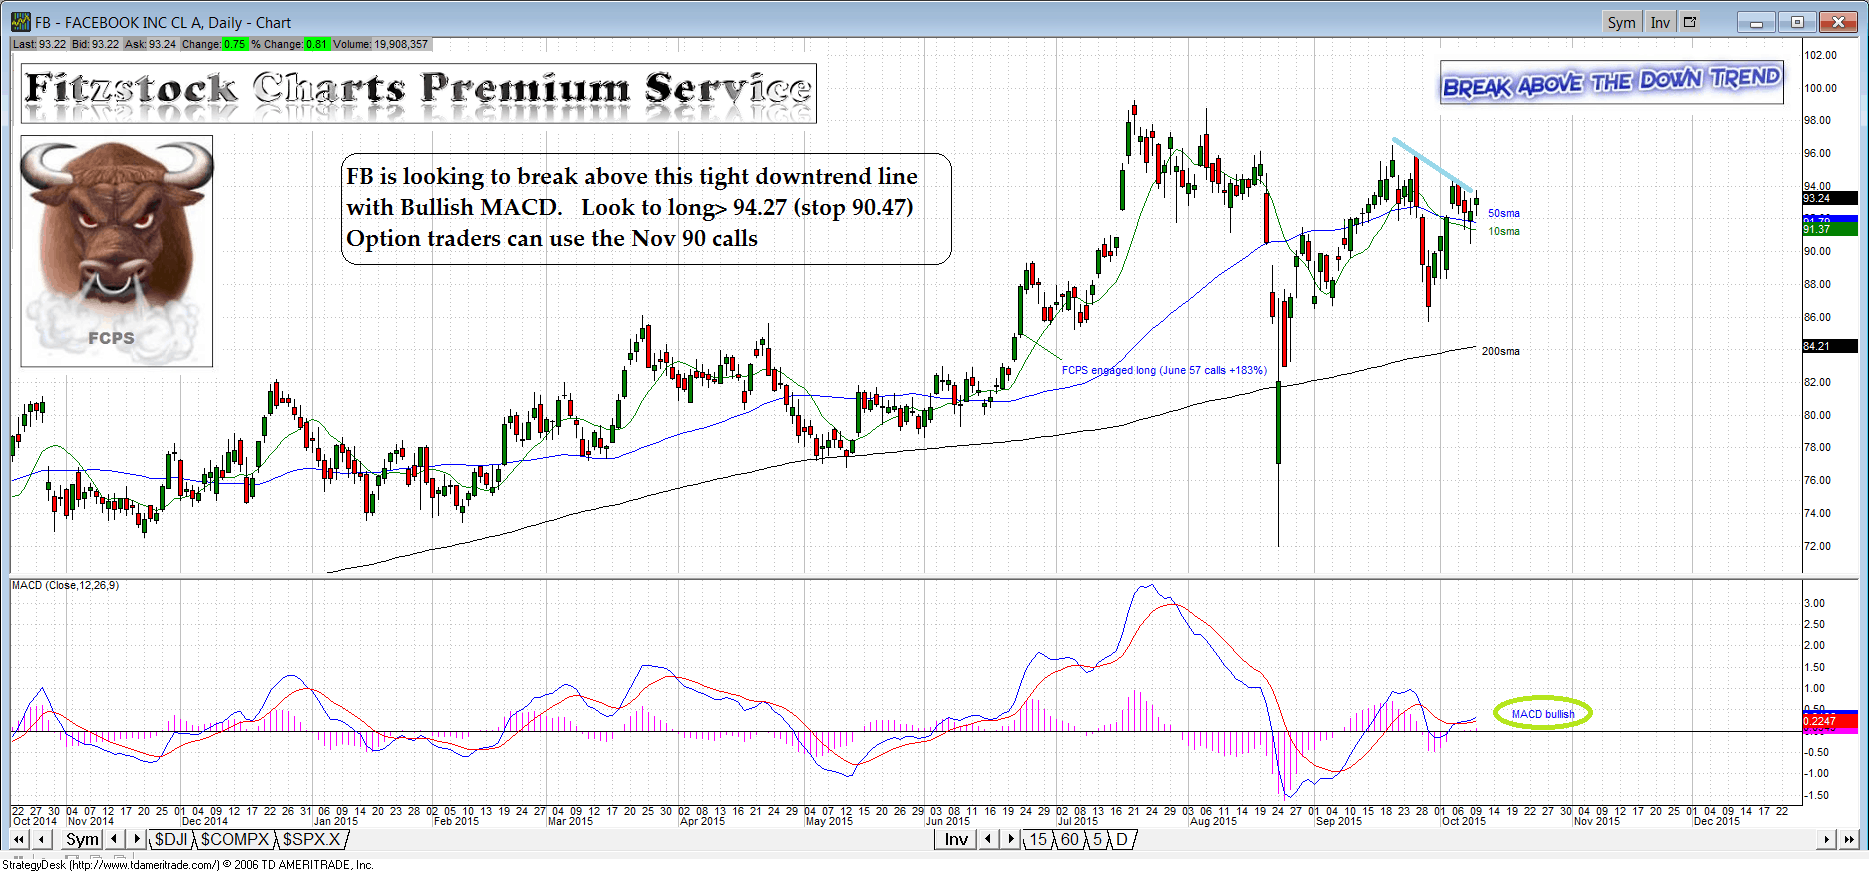
Task: Click left arrow next to bottom Sym button
Action: tap(115, 839)
